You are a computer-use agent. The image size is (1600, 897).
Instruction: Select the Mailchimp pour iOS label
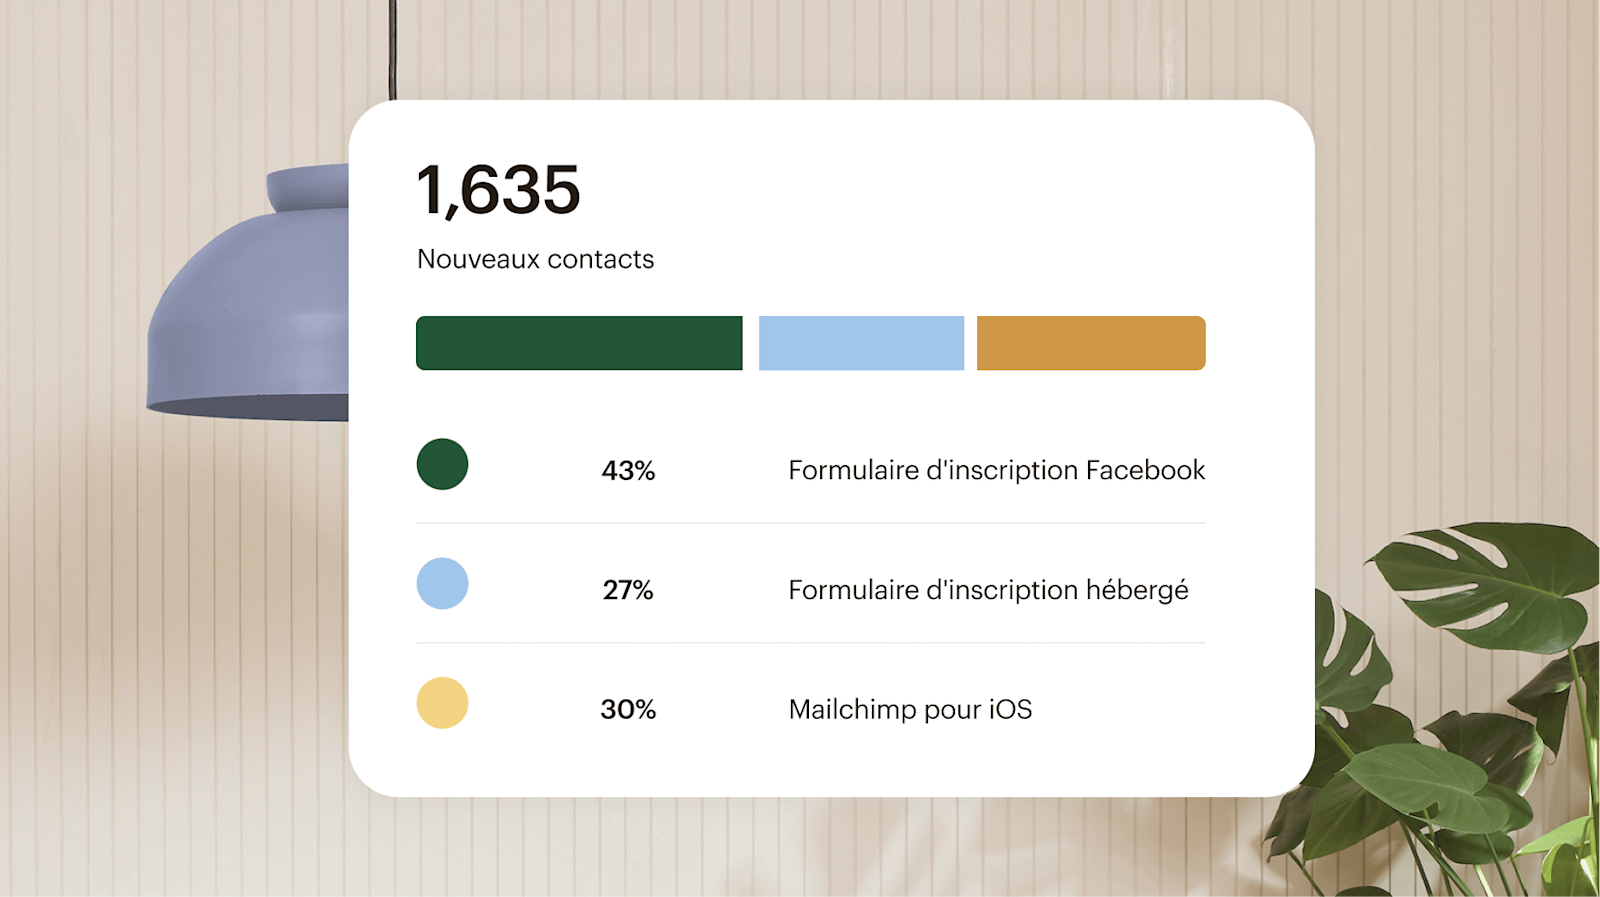click(910, 710)
